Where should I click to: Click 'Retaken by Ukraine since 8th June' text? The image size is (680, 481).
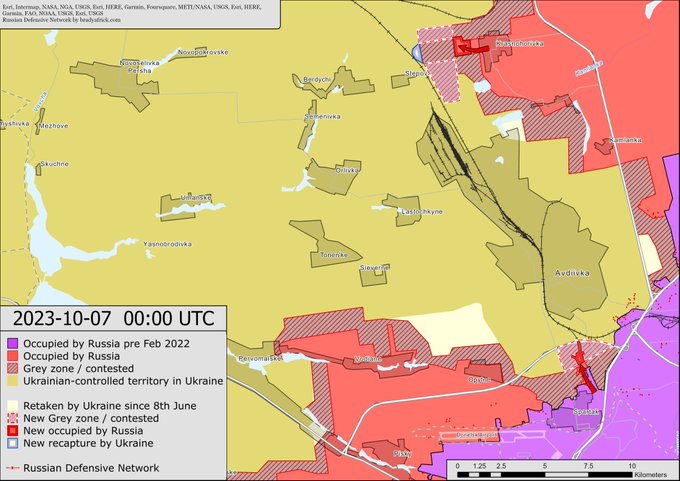click(110, 406)
